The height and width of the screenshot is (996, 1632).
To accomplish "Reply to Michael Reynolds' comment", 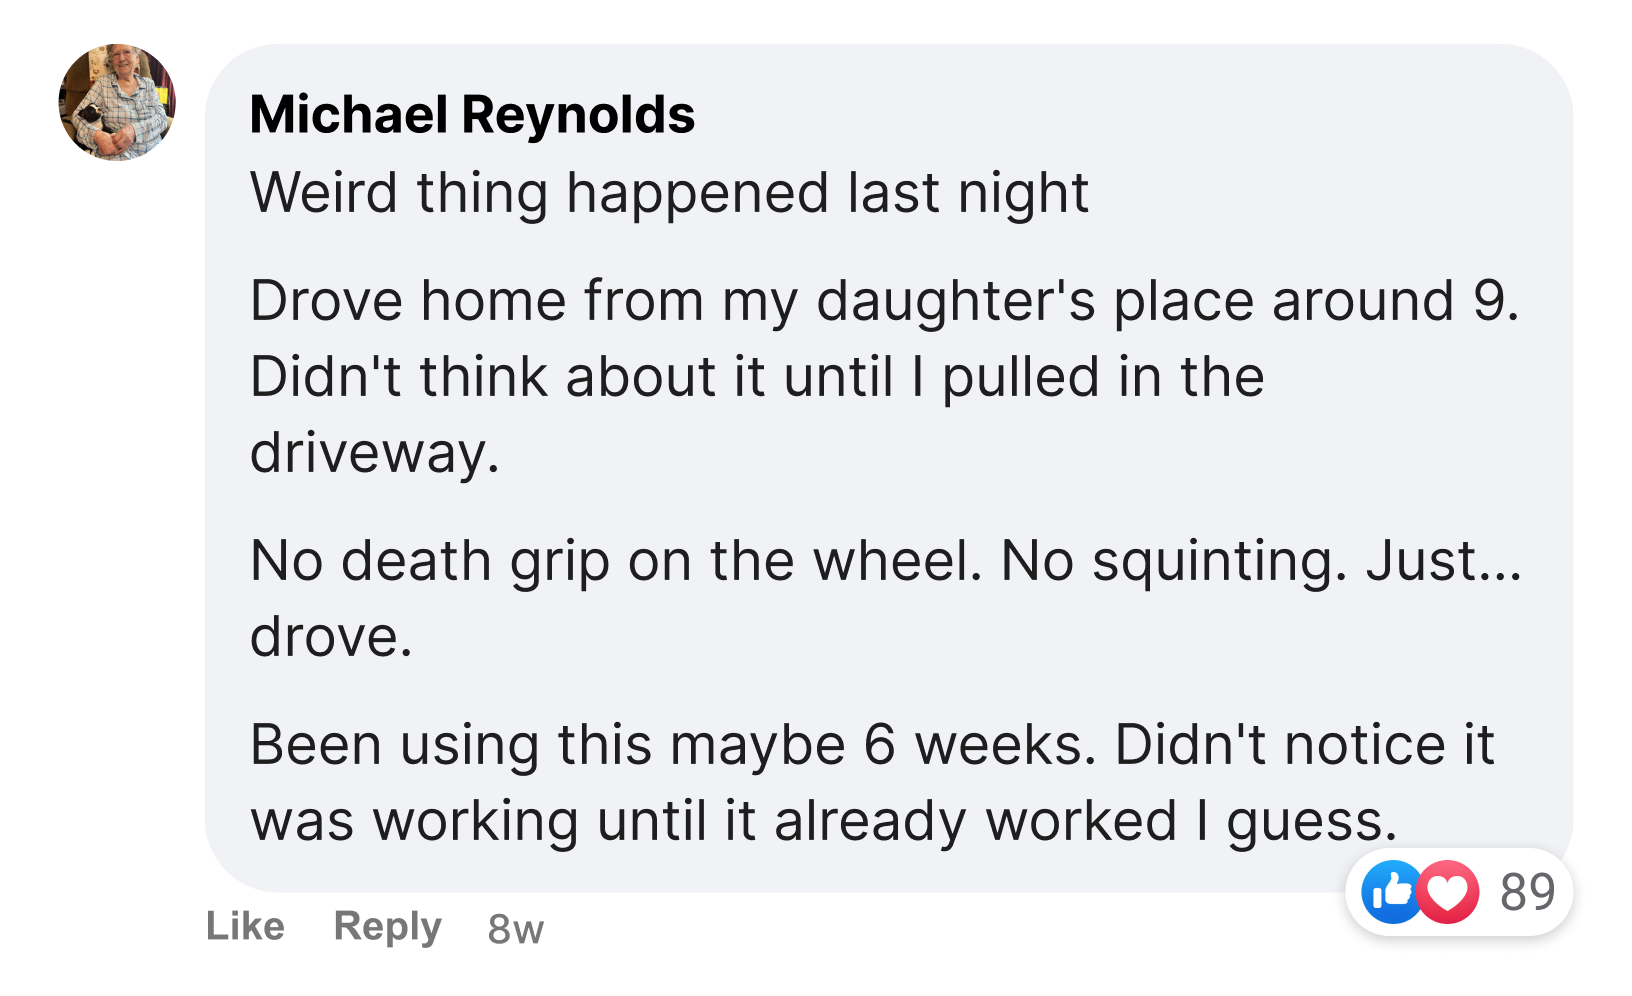I will (x=387, y=926).
